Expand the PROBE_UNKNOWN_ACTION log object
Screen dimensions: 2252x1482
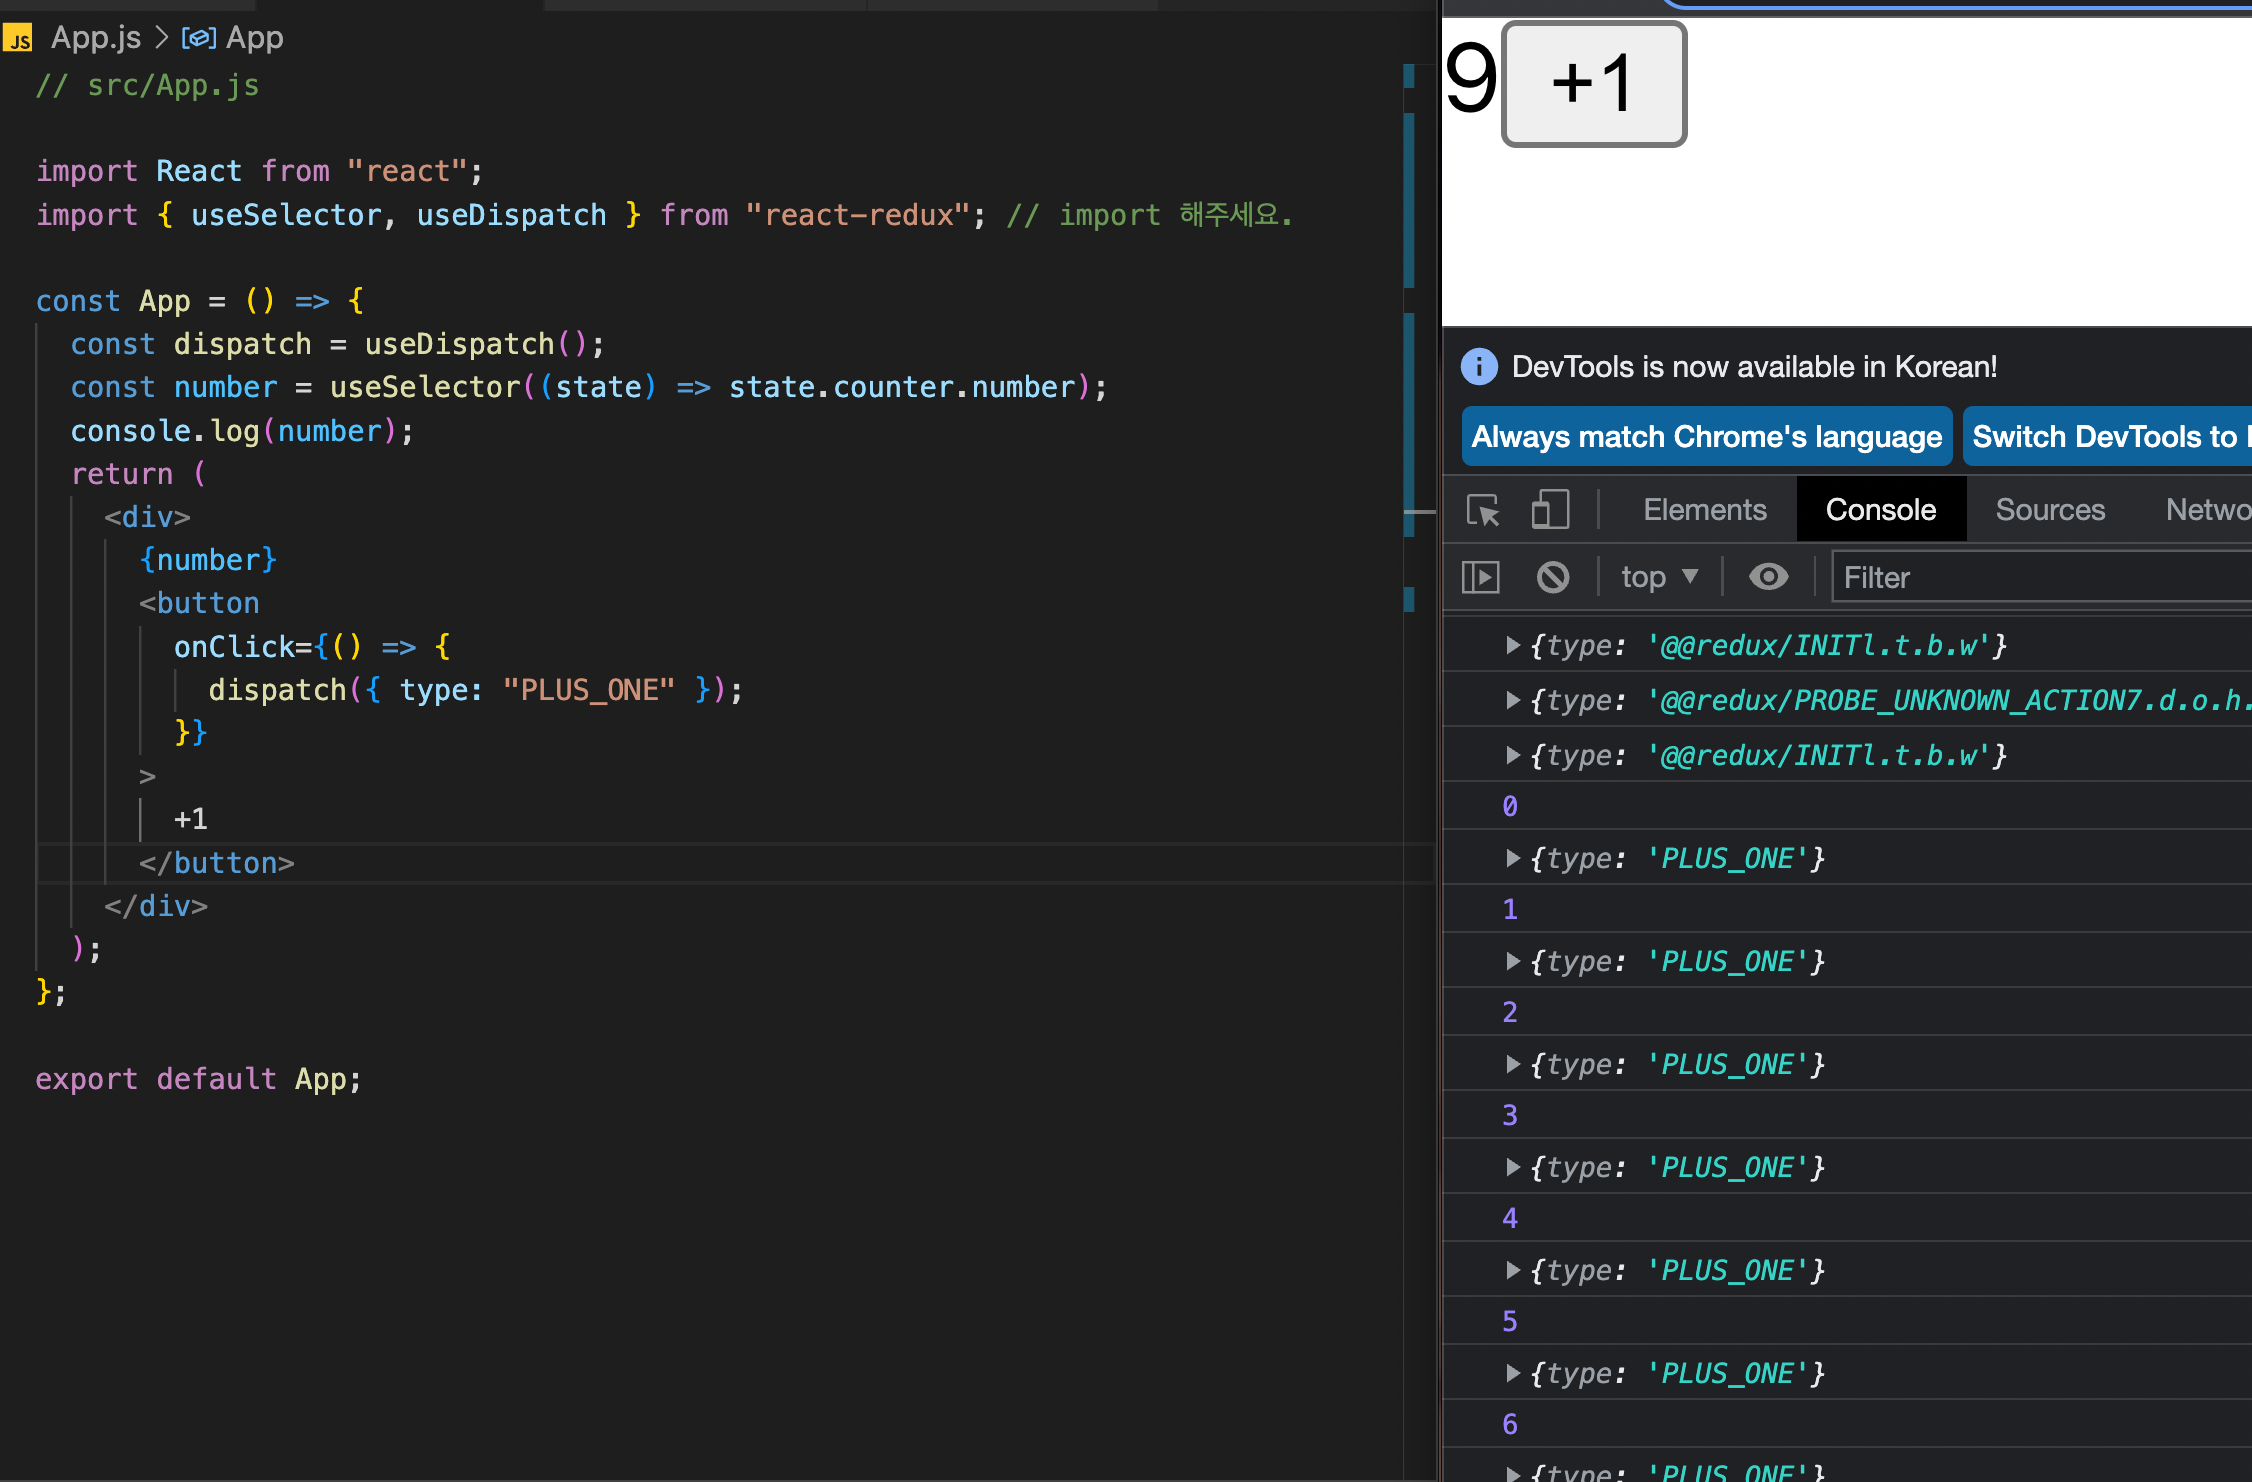click(1513, 701)
